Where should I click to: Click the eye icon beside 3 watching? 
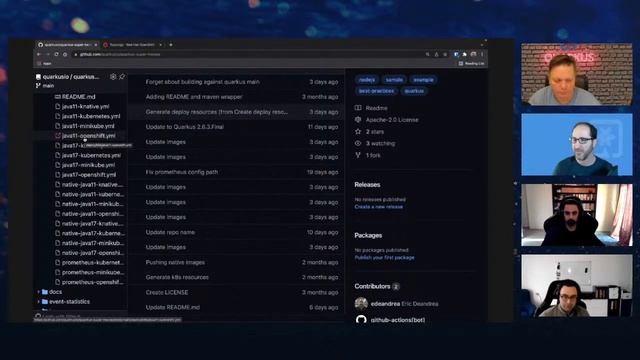click(x=358, y=143)
